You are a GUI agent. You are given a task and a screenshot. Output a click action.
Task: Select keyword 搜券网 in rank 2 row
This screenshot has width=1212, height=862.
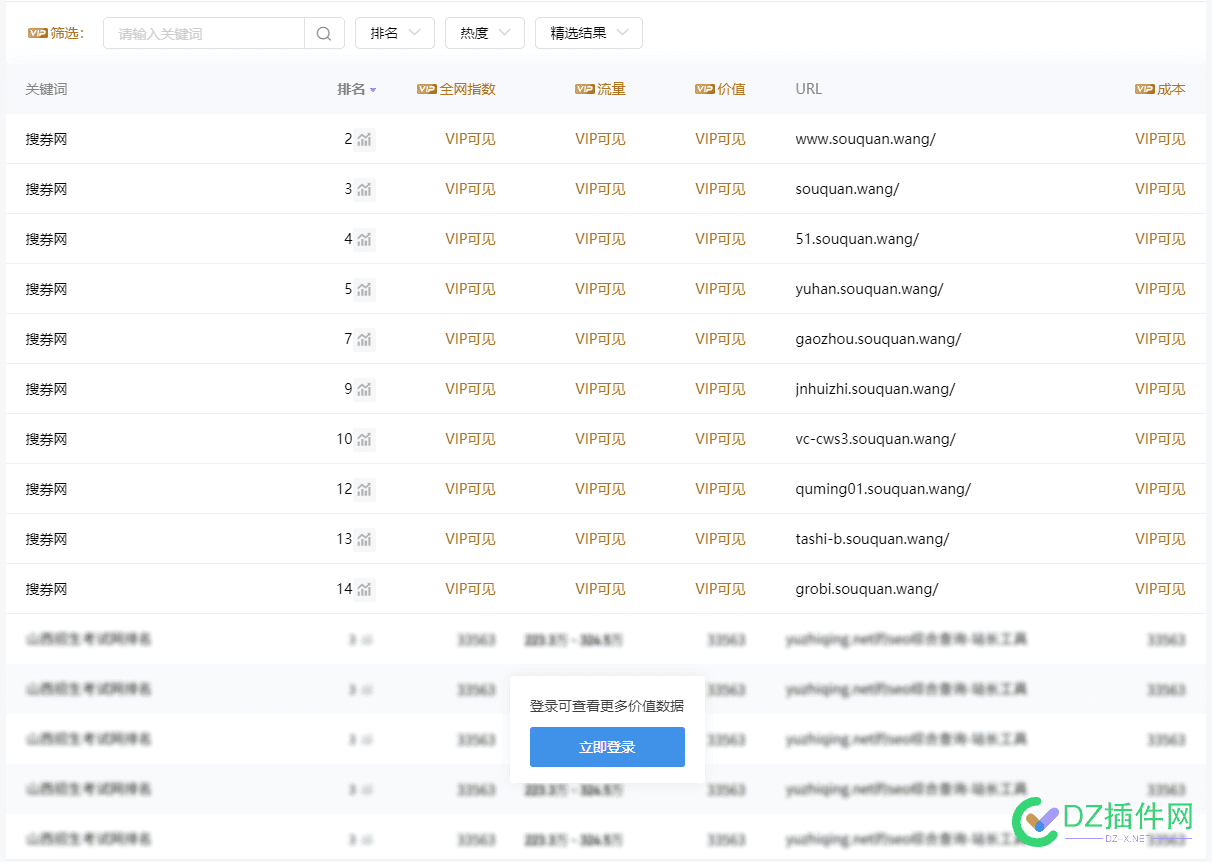point(46,139)
